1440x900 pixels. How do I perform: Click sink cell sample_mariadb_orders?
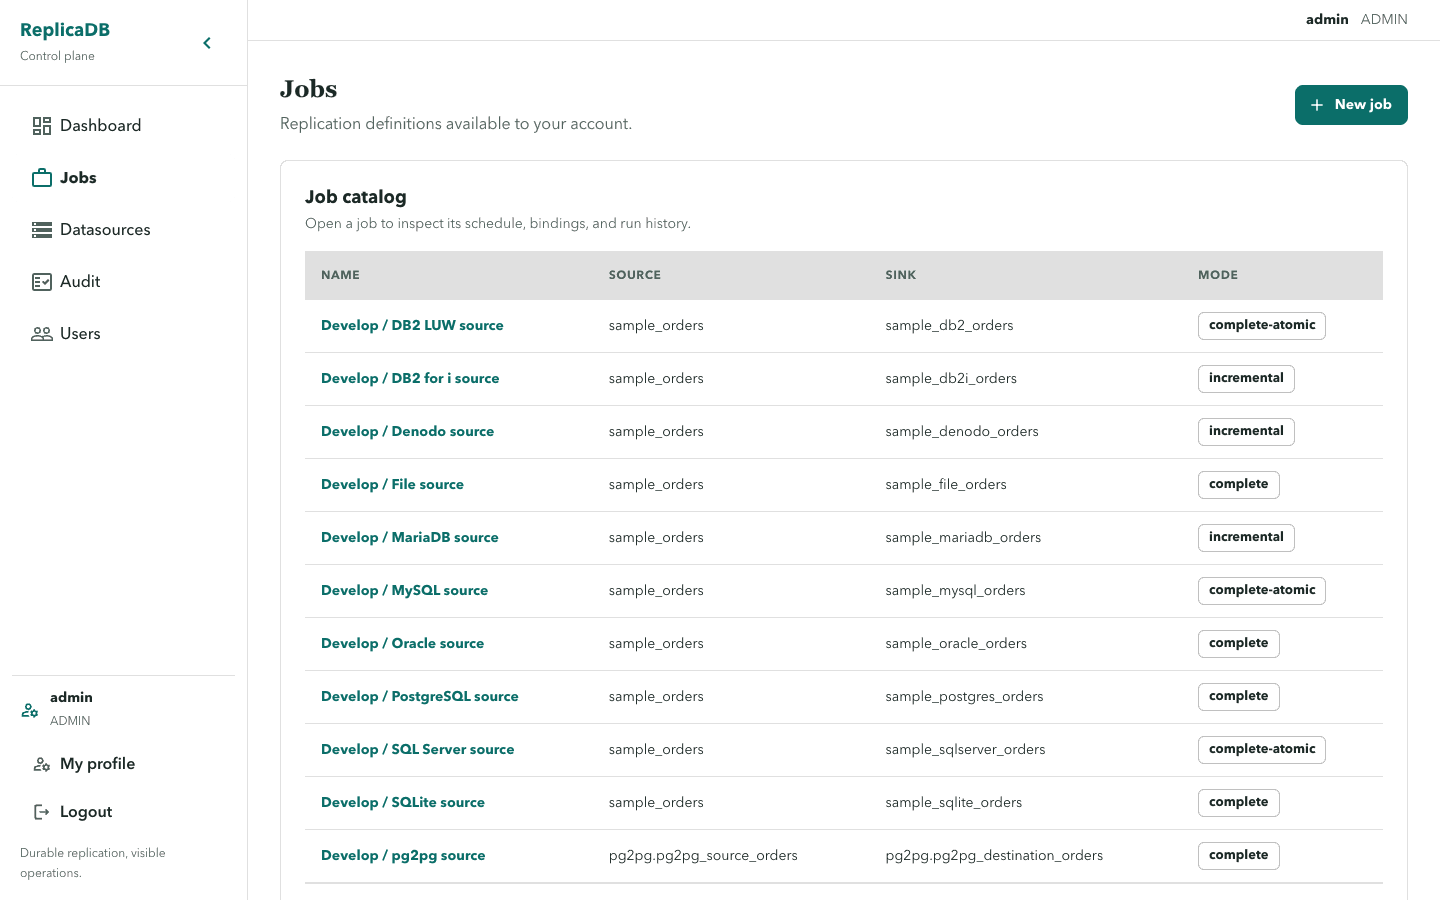tap(963, 538)
